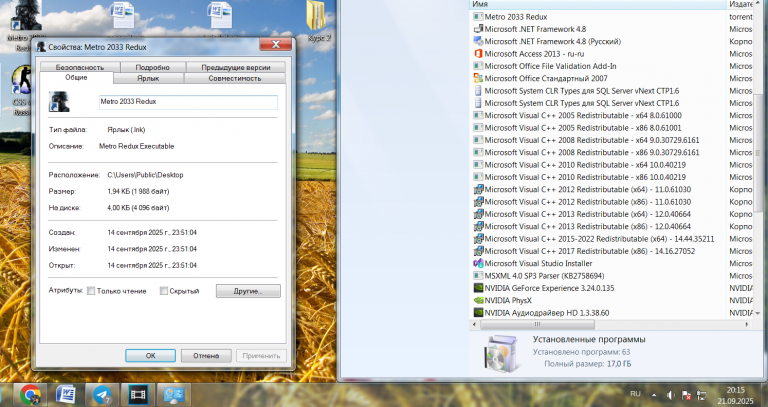The width and height of the screenshot is (768, 407).
Task: Click the Kurs 2 folder on desktop
Action: click(x=318, y=16)
